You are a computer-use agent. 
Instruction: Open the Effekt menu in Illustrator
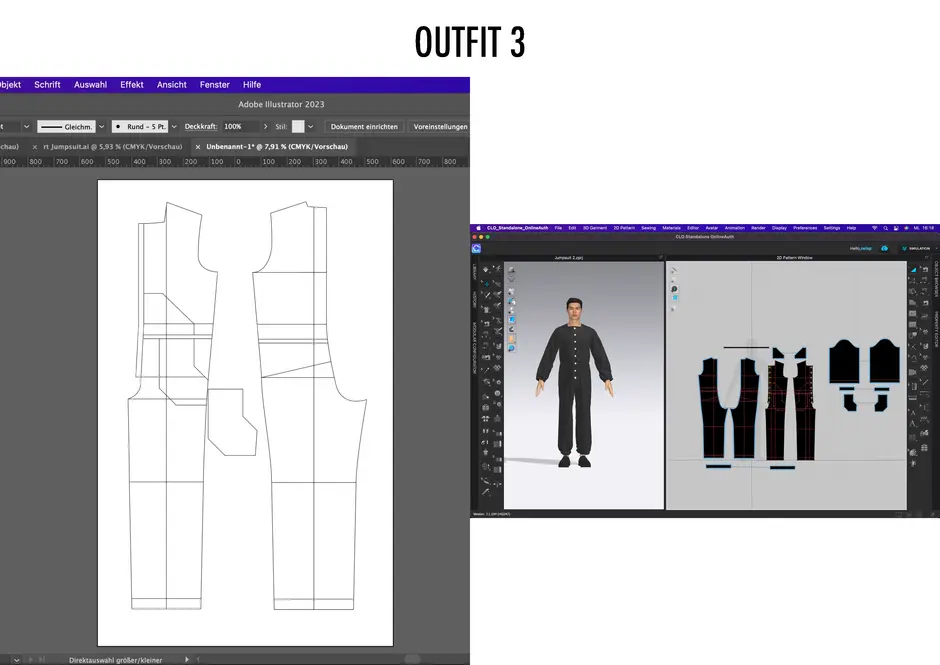coord(132,85)
